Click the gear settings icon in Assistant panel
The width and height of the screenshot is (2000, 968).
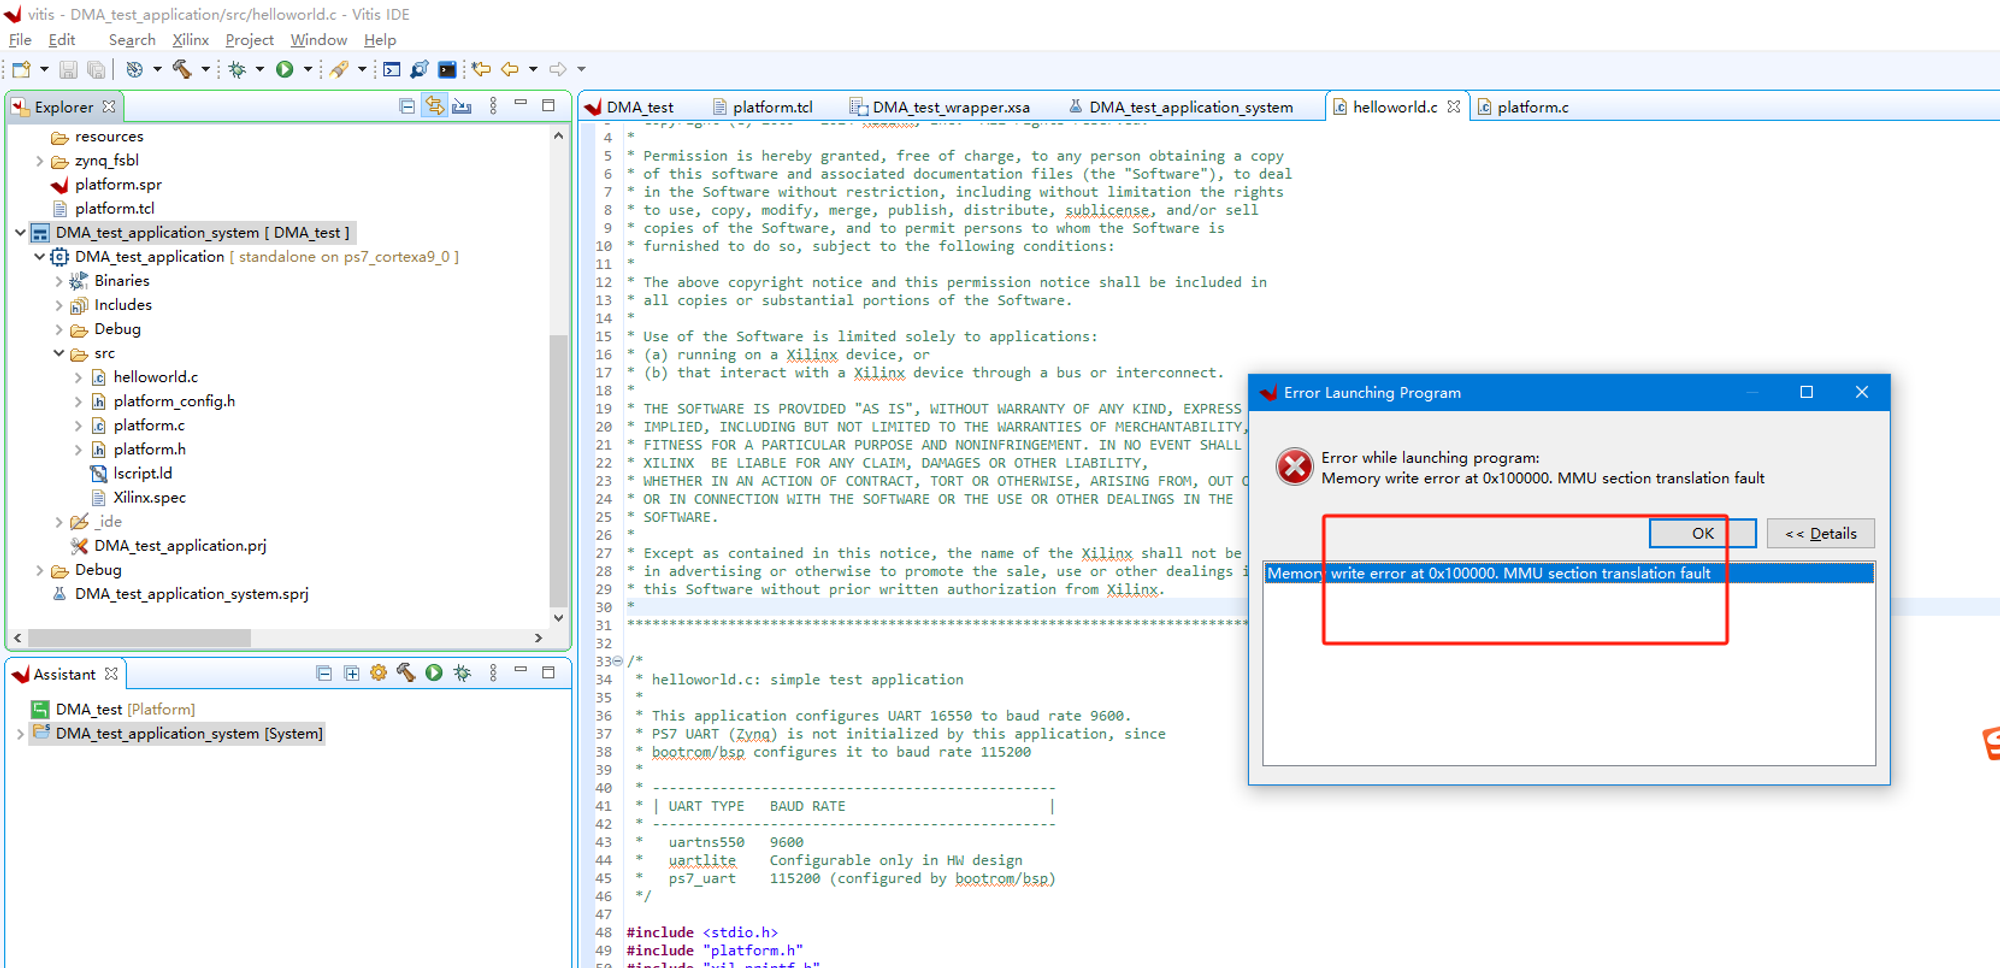[x=378, y=673]
